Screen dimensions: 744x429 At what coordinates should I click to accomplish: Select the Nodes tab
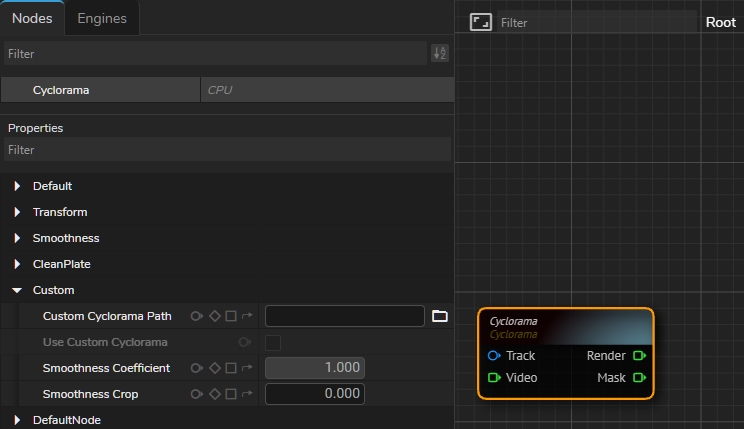click(32, 18)
